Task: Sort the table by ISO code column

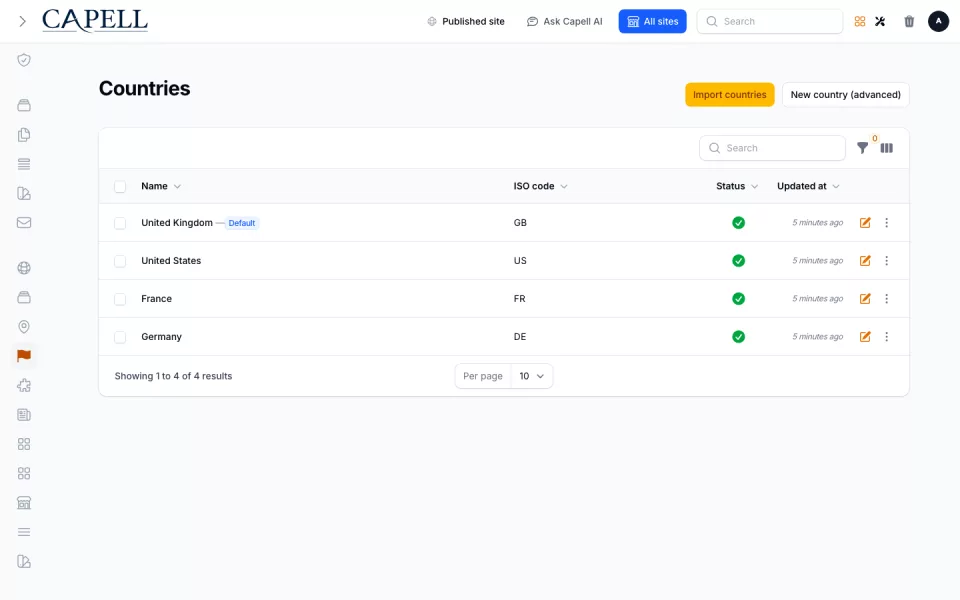Action: pyautogui.click(x=541, y=186)
